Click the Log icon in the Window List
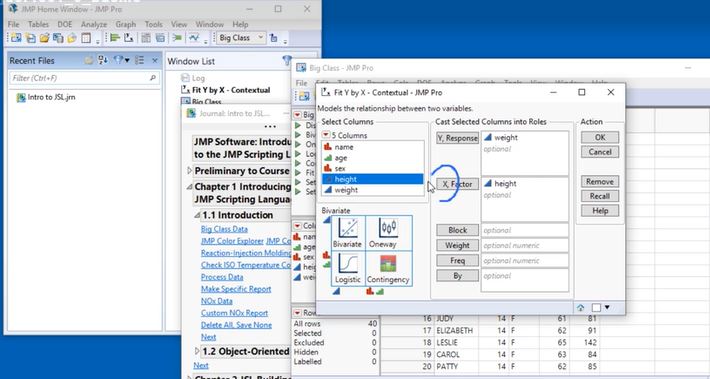710x379 pixels. [185, 78]
